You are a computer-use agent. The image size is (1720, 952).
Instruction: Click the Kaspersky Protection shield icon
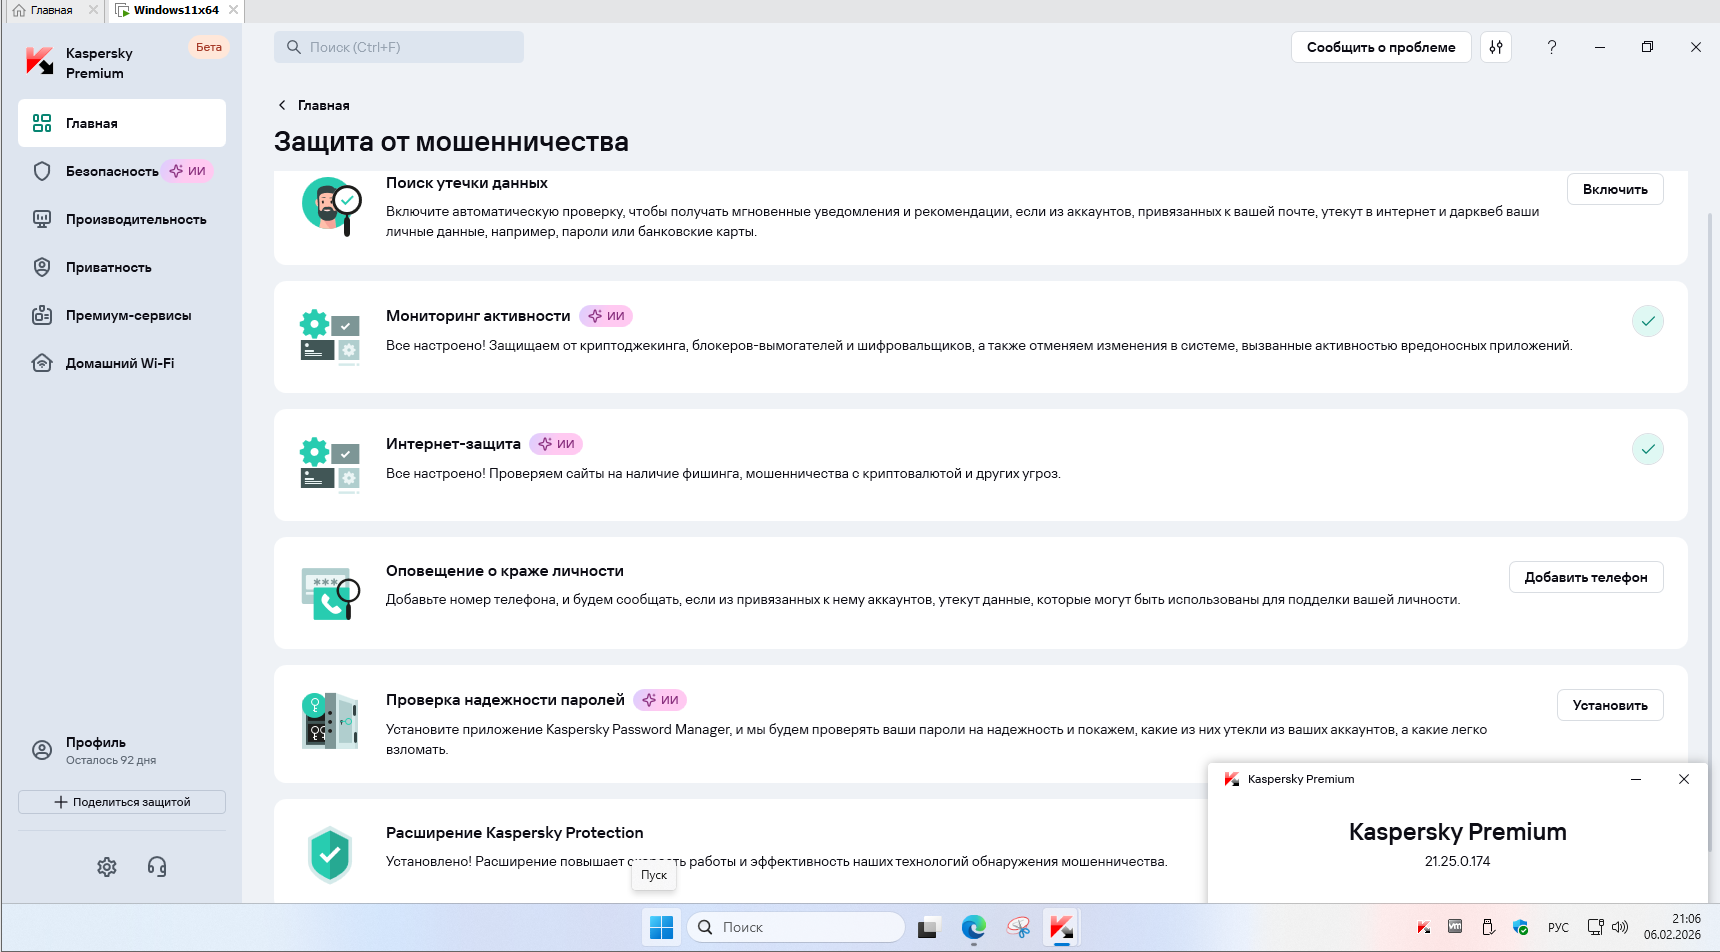coord(330,855)
